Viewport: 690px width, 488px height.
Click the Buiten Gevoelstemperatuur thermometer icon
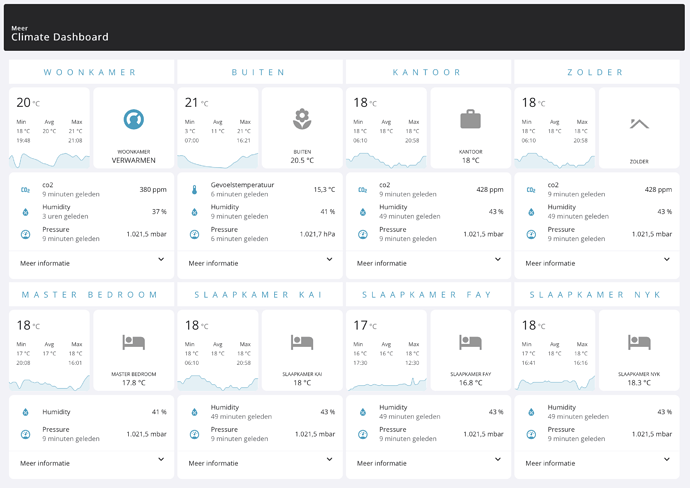[194, 190]
